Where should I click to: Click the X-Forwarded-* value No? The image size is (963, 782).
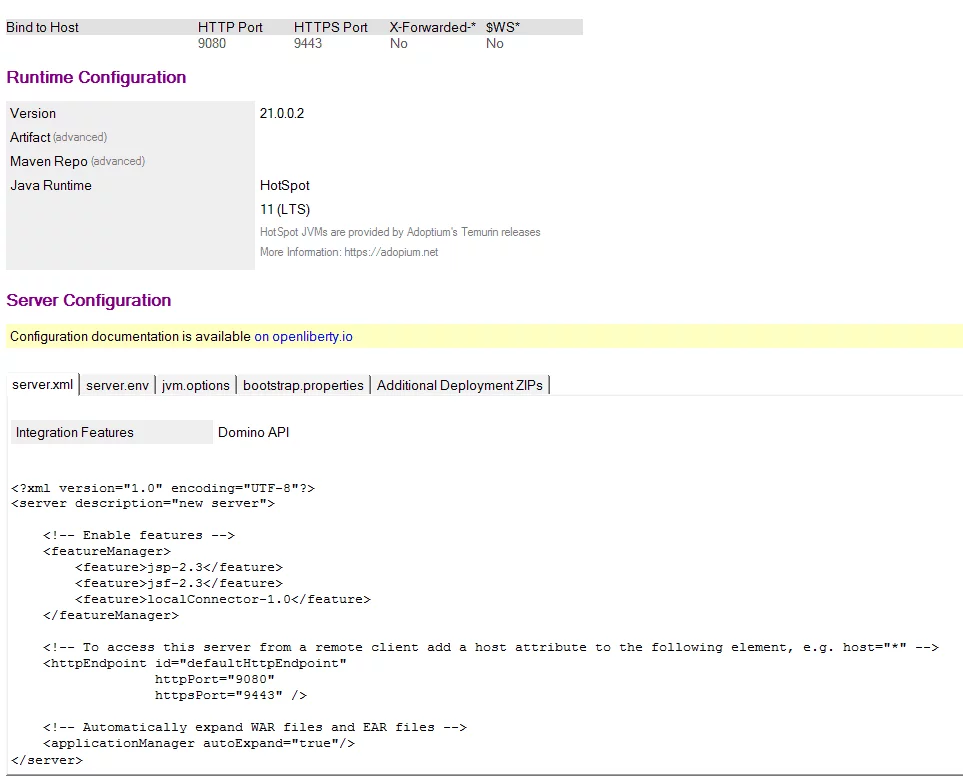(x=398, y=44)
